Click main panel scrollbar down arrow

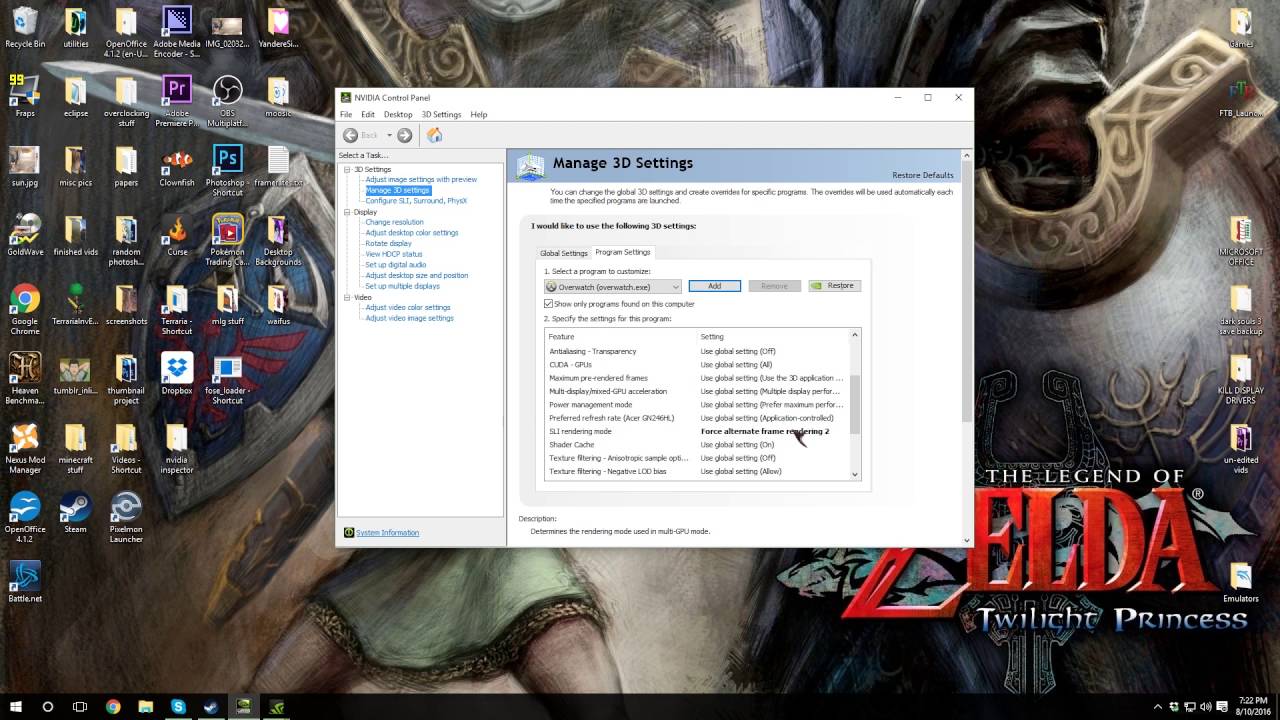coord(966,540)
